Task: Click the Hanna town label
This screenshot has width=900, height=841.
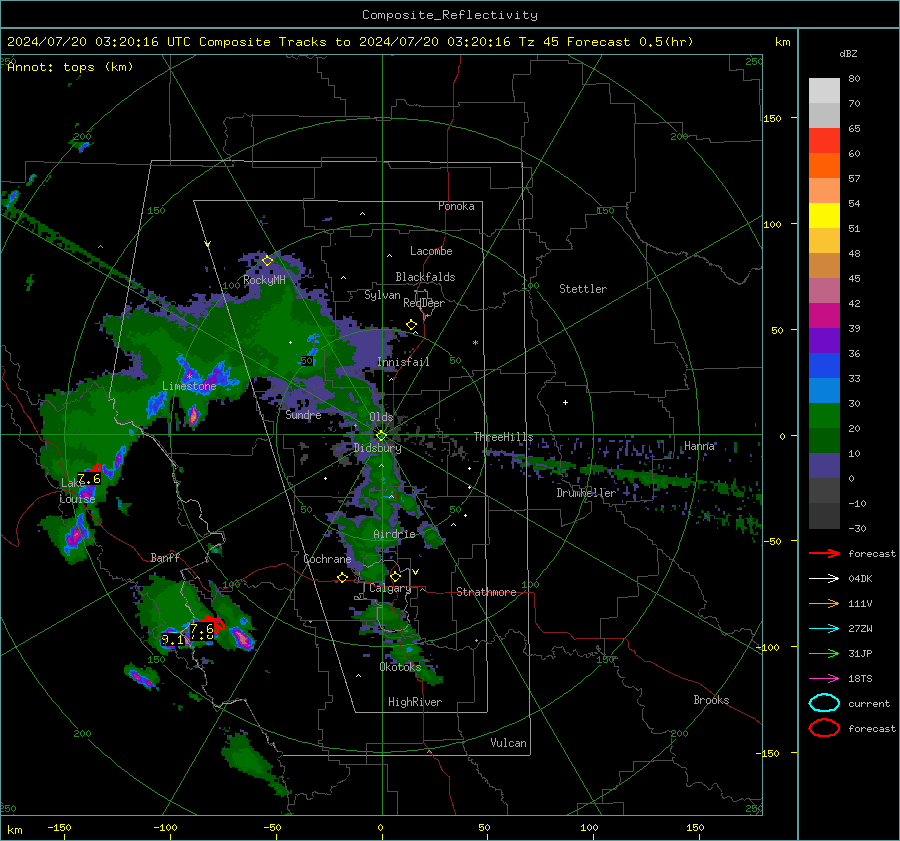Action: click(699, 445)
